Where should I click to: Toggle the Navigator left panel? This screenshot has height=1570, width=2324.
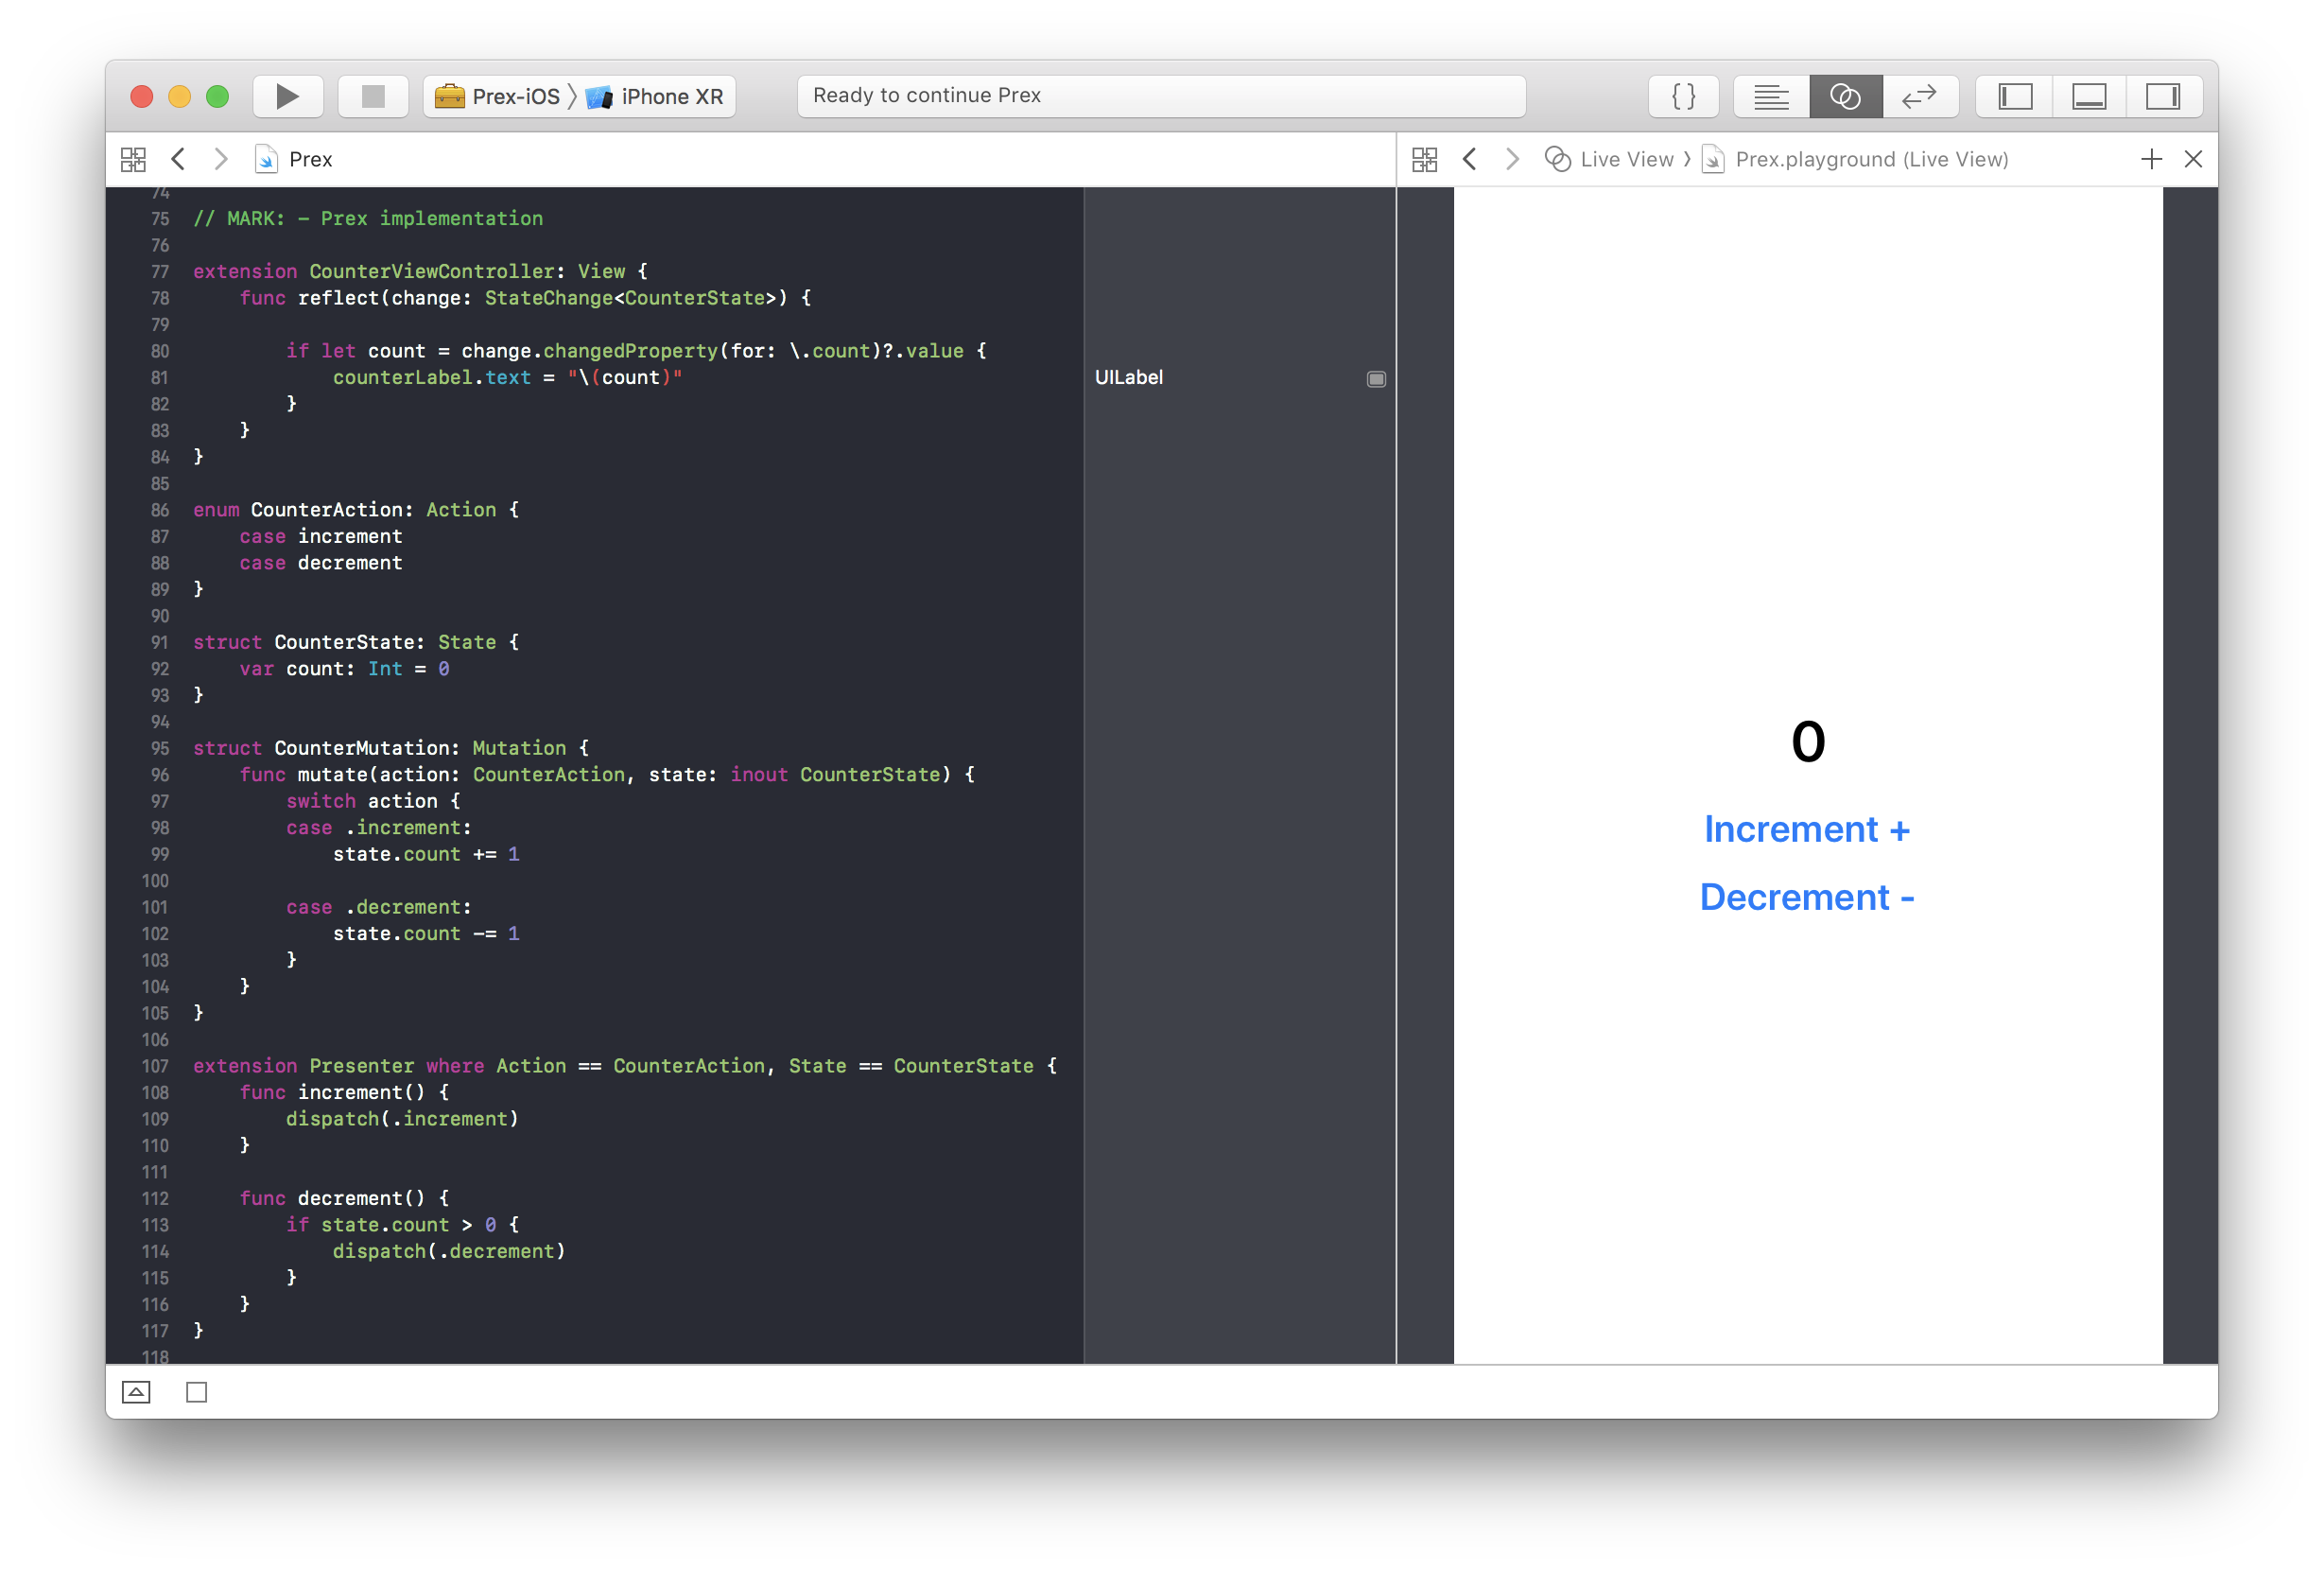pyautogui.click(x=2015, y=96)
